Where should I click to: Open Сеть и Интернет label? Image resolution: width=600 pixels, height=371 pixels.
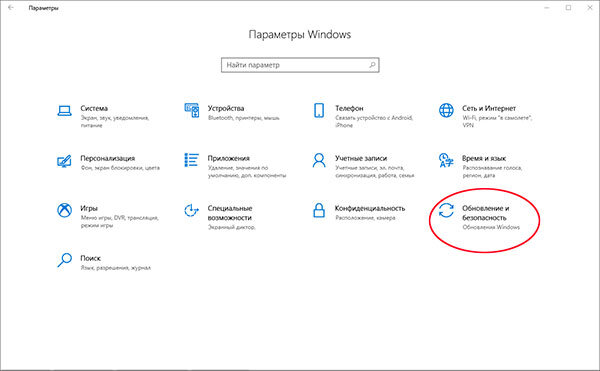click(x=489, y=108)
